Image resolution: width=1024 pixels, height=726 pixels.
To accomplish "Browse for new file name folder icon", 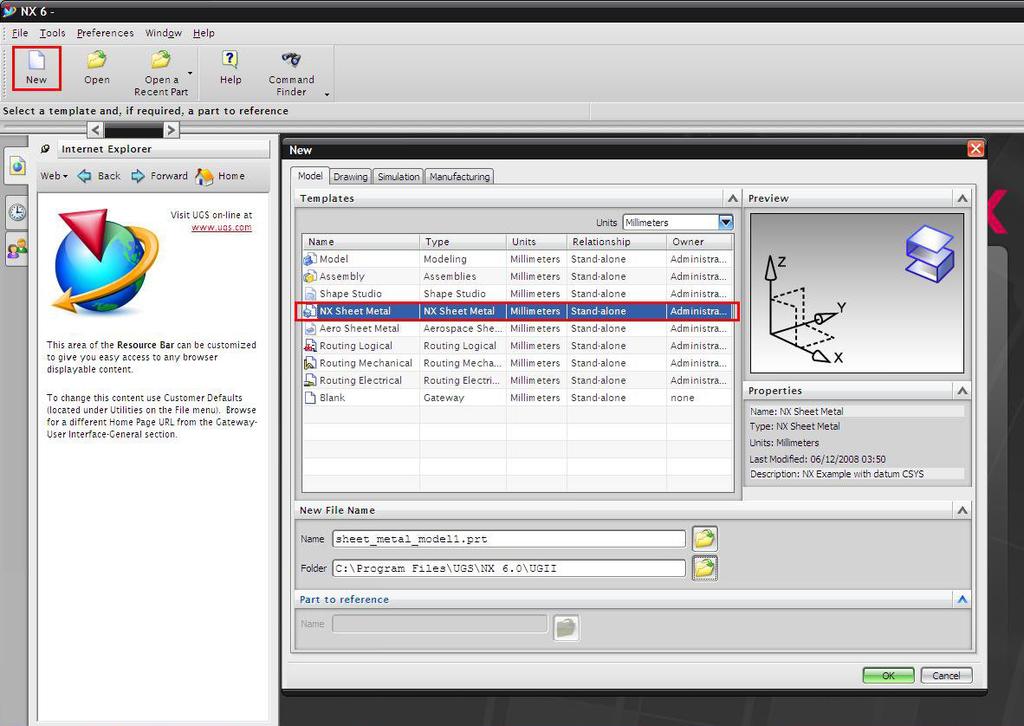I will click(705, 539).
